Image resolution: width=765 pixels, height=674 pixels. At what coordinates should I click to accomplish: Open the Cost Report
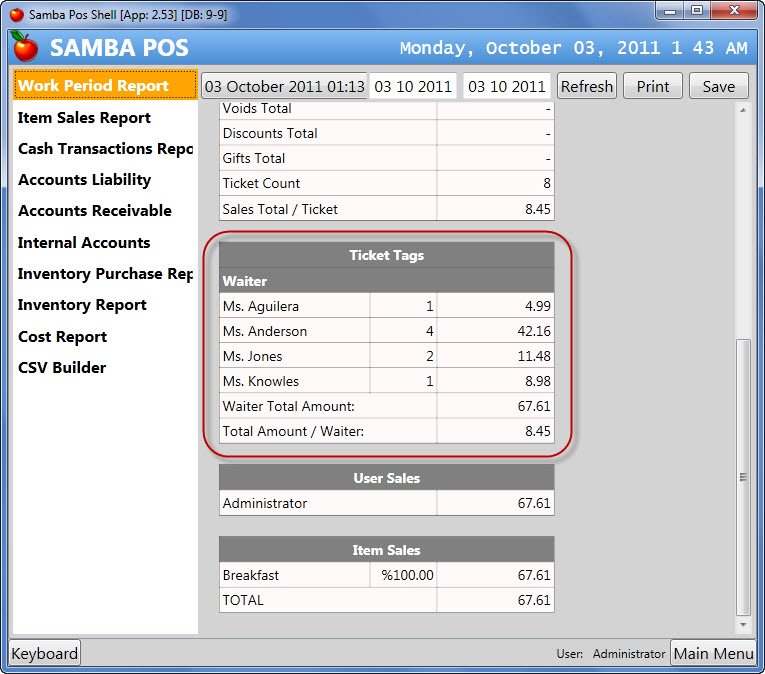[x=62, y=337]
